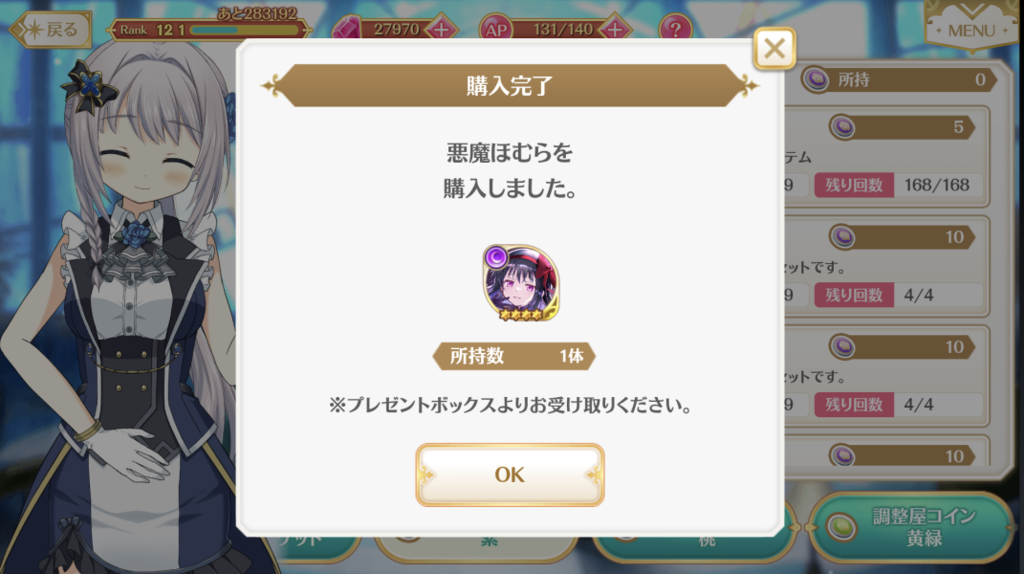Open help with the question mark icon
1024x574 pixels.
pyautogui.click(x=675, y=29)
